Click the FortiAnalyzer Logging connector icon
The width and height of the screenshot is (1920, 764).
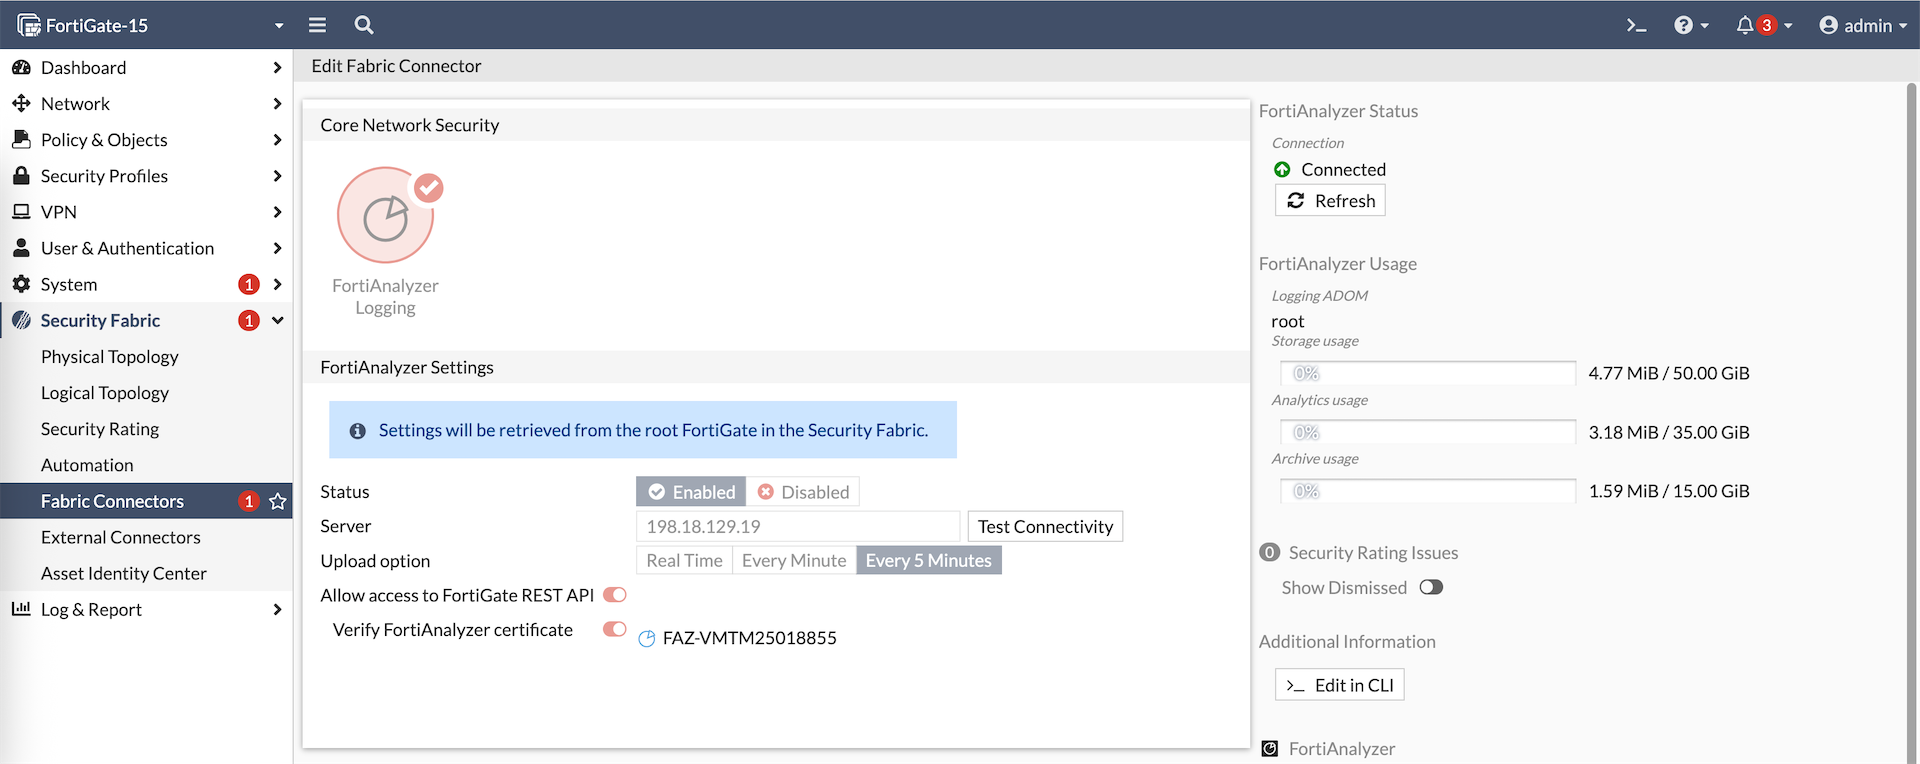[x=386, y=217]
